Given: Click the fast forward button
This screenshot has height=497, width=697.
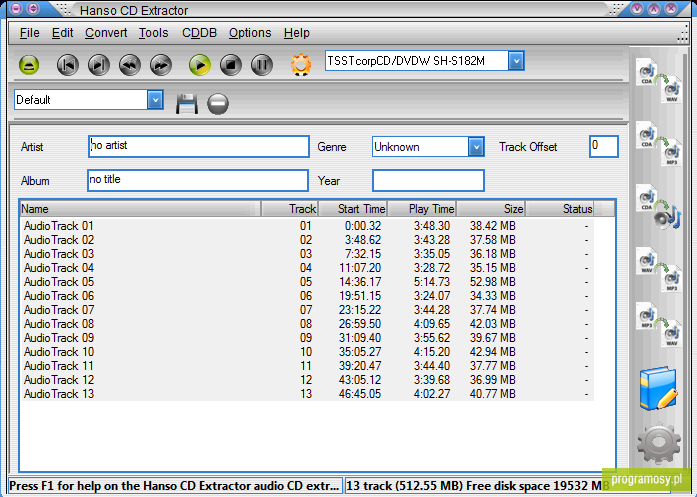Looking at the screenshot, I should click(161, 65).
